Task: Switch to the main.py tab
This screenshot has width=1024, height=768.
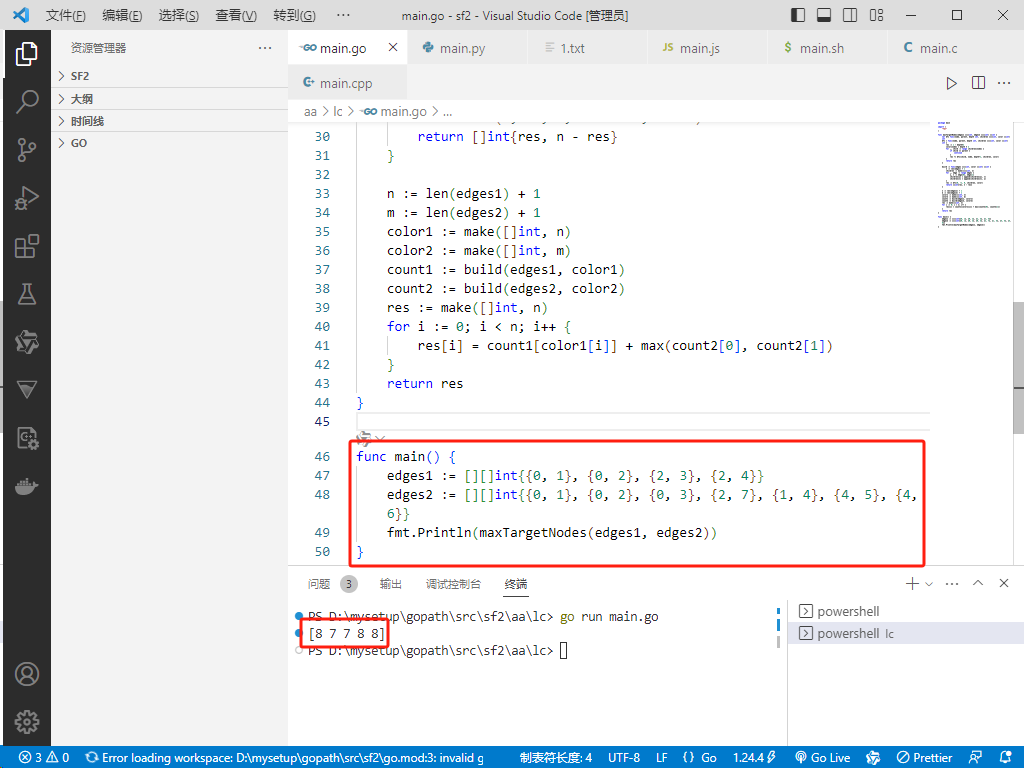Action: [x=467, y=48]
